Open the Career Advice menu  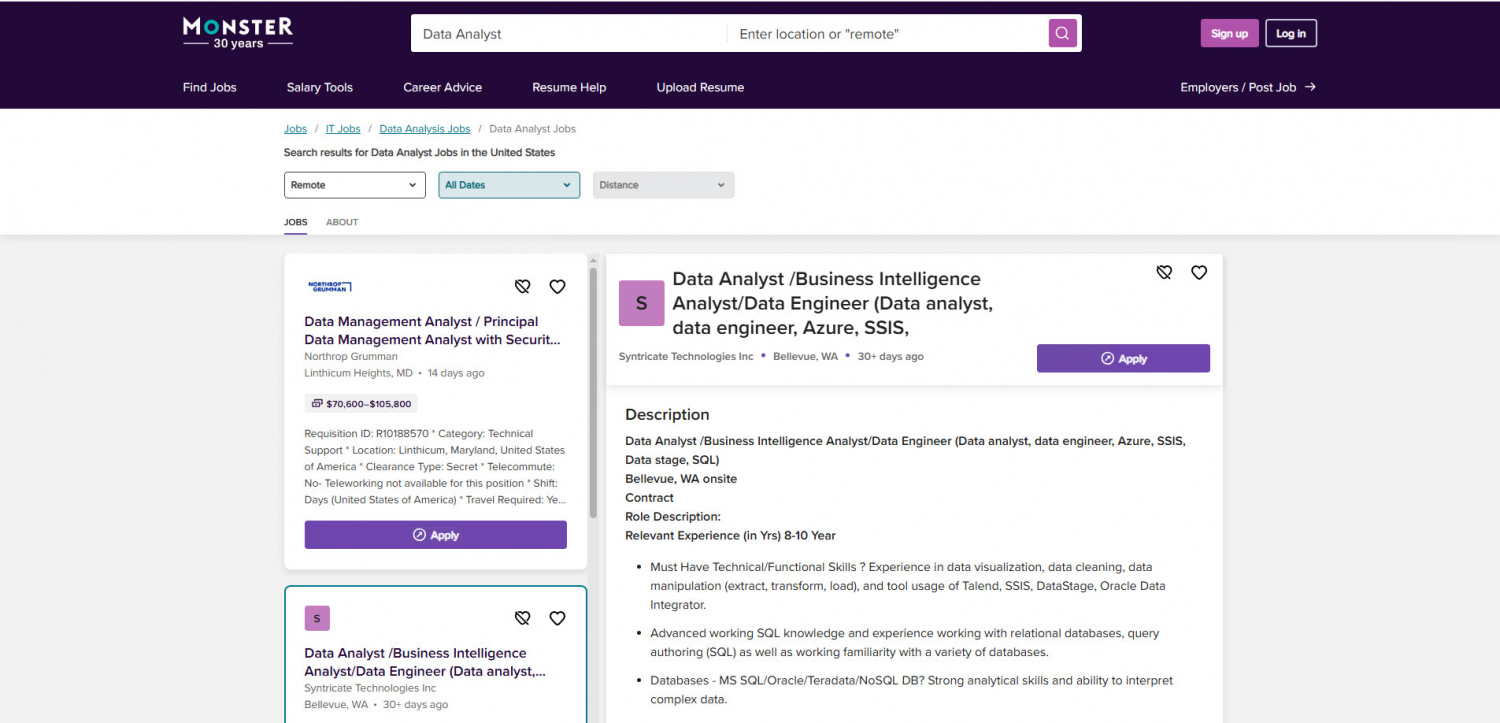(443, 87)
